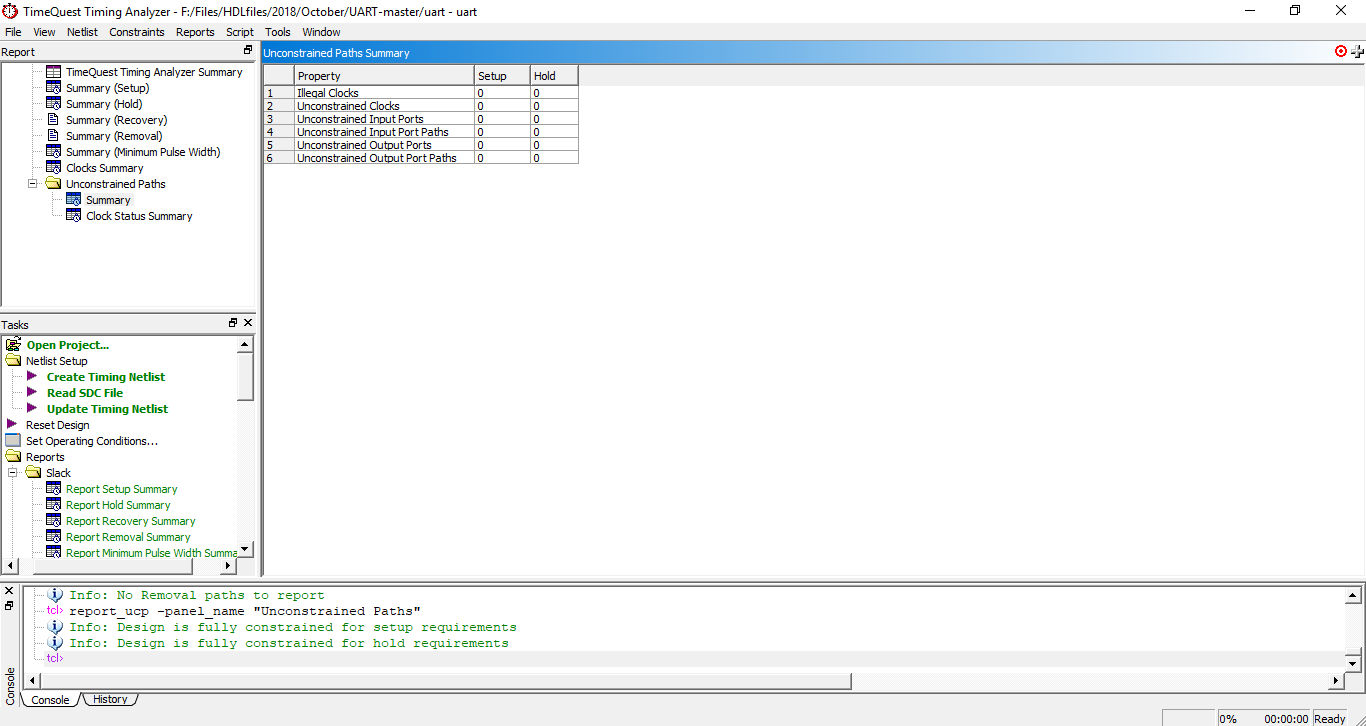Image resolution: width=1366 pixels, height=726 pixels.
Task: Click the Summary (Setup) report icon
Action: (x=54, y=88)
